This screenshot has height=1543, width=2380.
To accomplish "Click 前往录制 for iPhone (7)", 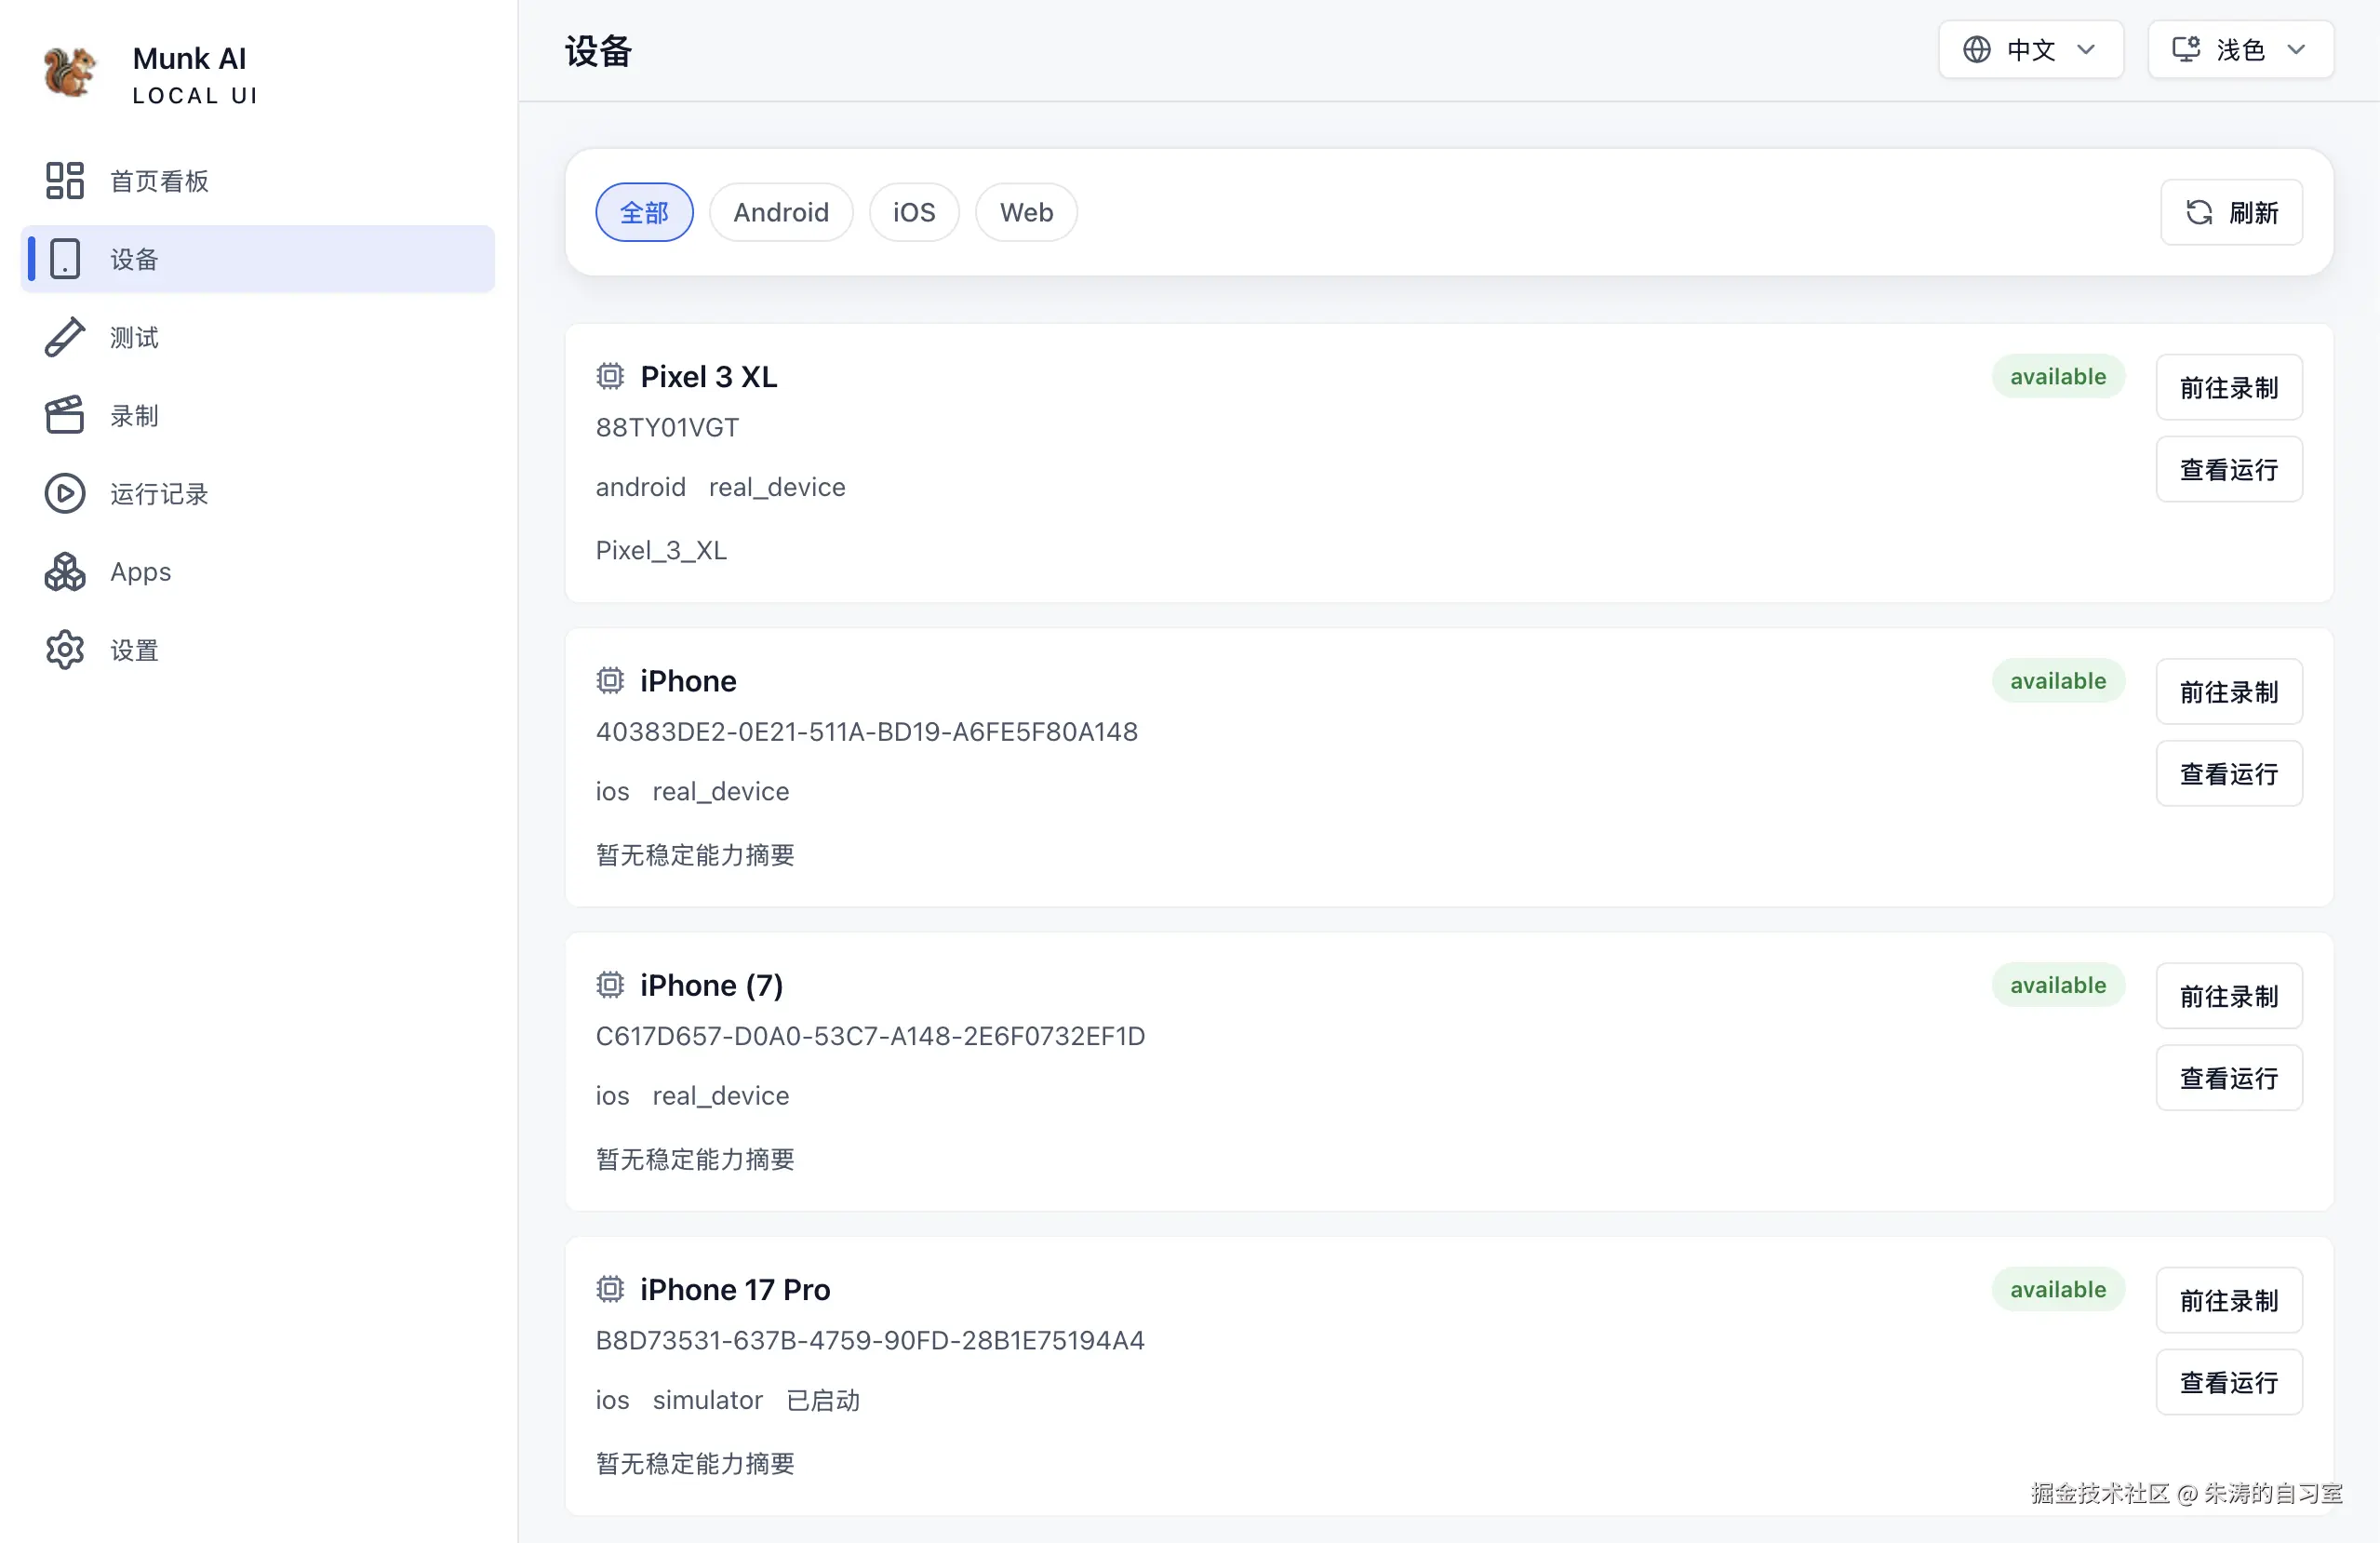I will click(x=2229, y=996).
